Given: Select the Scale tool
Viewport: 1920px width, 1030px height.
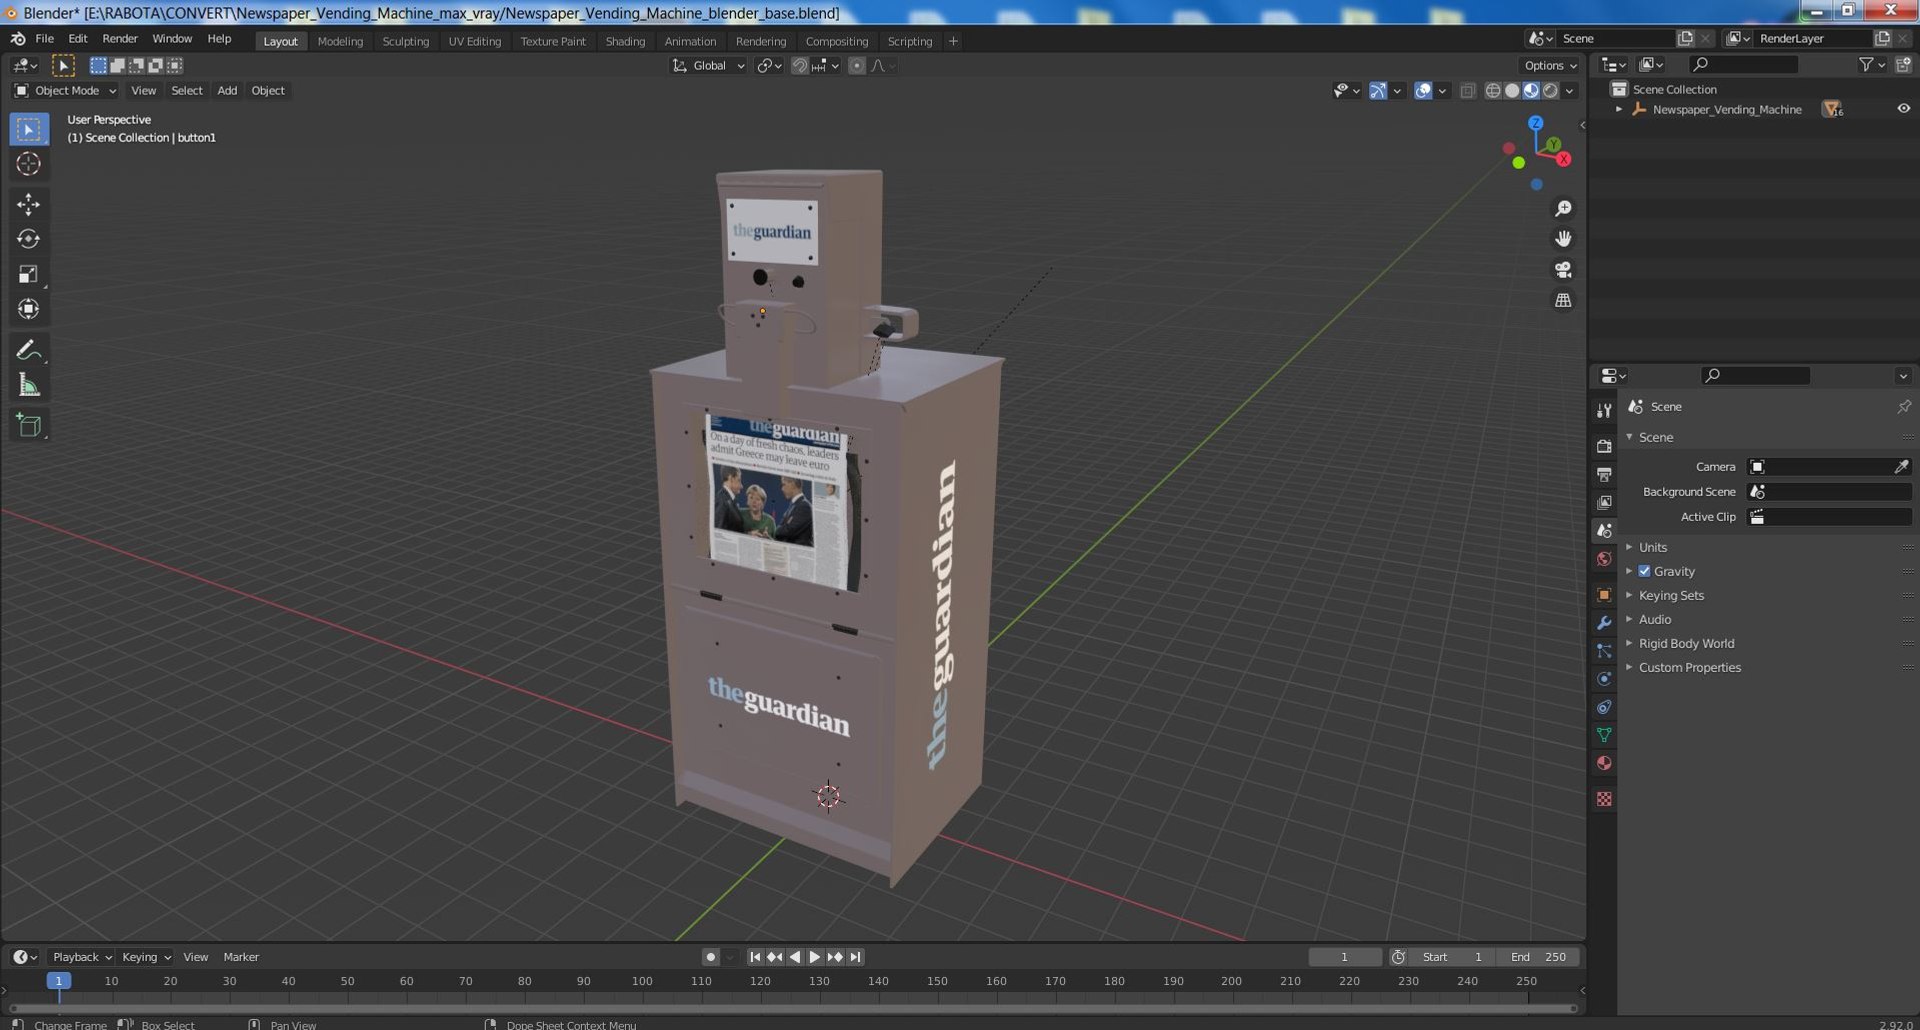Looking at the screenshot, I should click(28, 274).
